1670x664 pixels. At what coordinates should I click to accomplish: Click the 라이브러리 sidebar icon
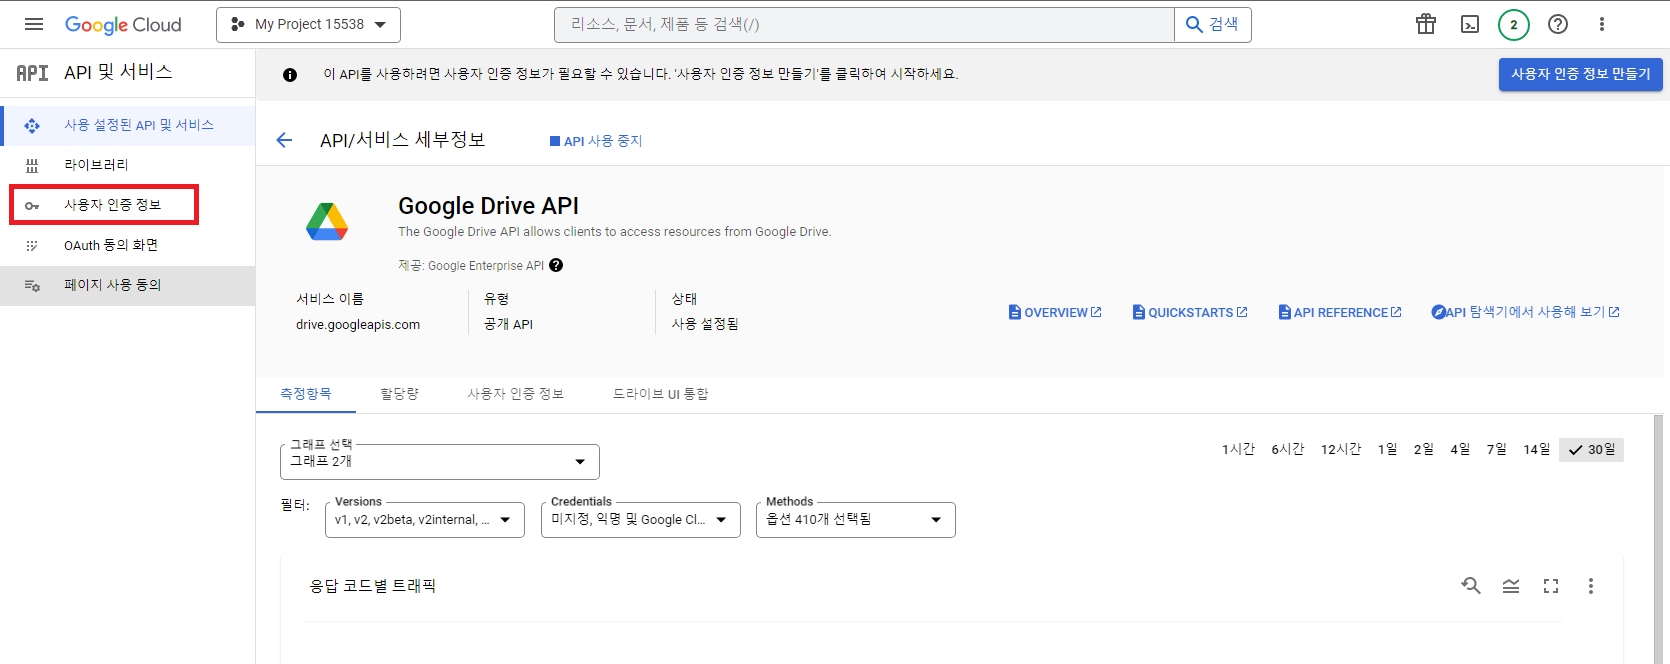point(32,165)
